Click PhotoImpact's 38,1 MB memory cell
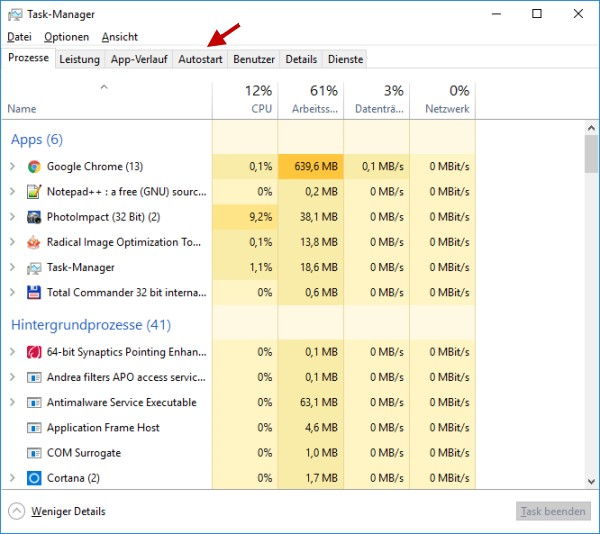600x534 pixels. tap(311, 217)
